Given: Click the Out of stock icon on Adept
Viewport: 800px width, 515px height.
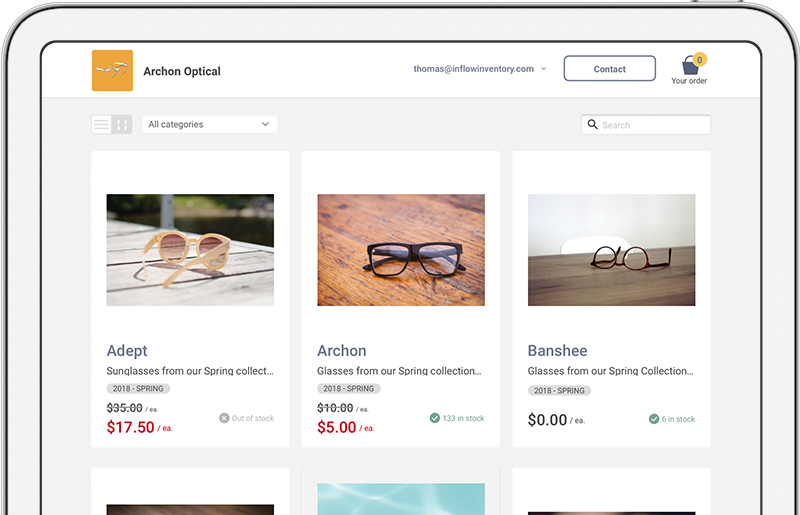Looking at the screenshot, I should pyautogui.click(x=224, y=418).
